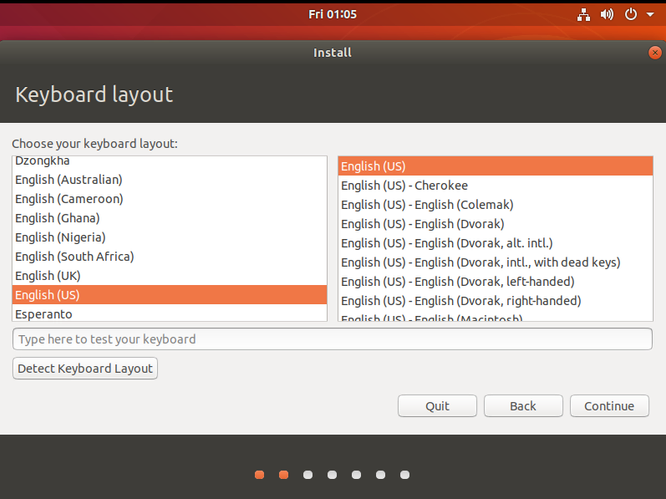
Task: Expand the system menu arrow
Action: pos(650,14)
